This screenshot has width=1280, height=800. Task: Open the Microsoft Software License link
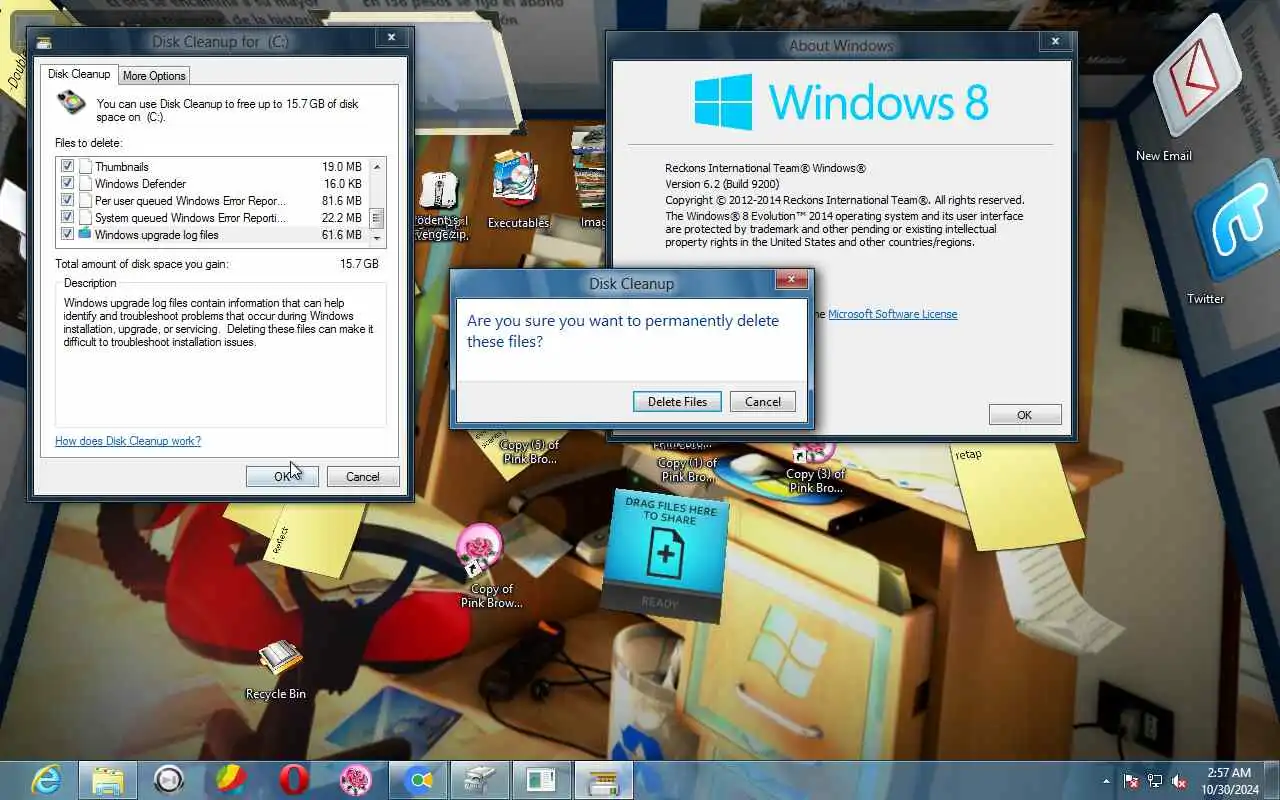click(x=892, y=314)
